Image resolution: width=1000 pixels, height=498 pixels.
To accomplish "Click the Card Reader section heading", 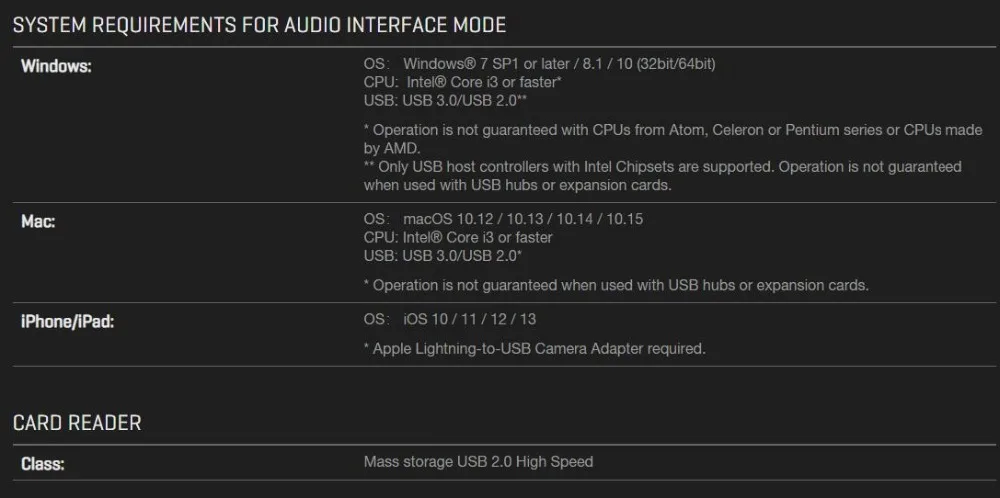I will pyautogui.click(x=77, y=423).
